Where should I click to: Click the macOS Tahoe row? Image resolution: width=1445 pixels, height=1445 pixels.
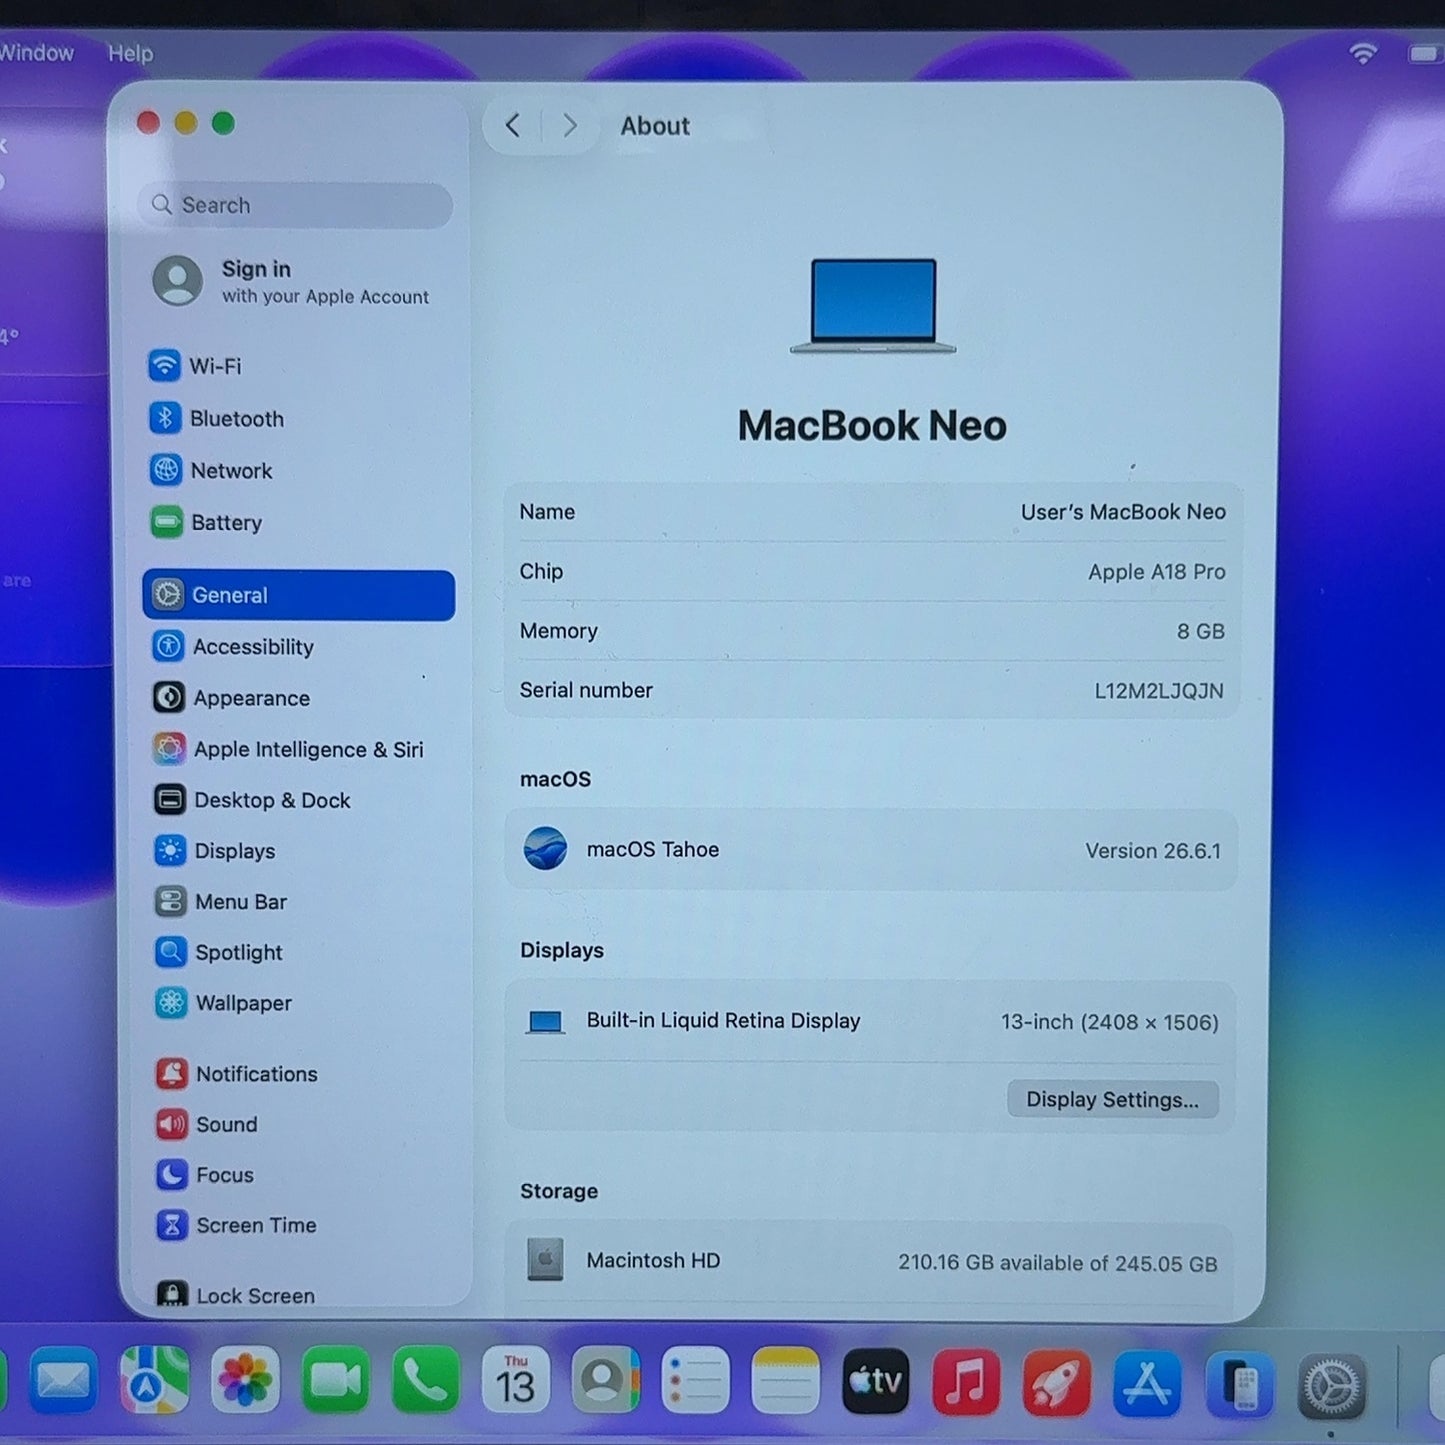click(x=871, y=850)
